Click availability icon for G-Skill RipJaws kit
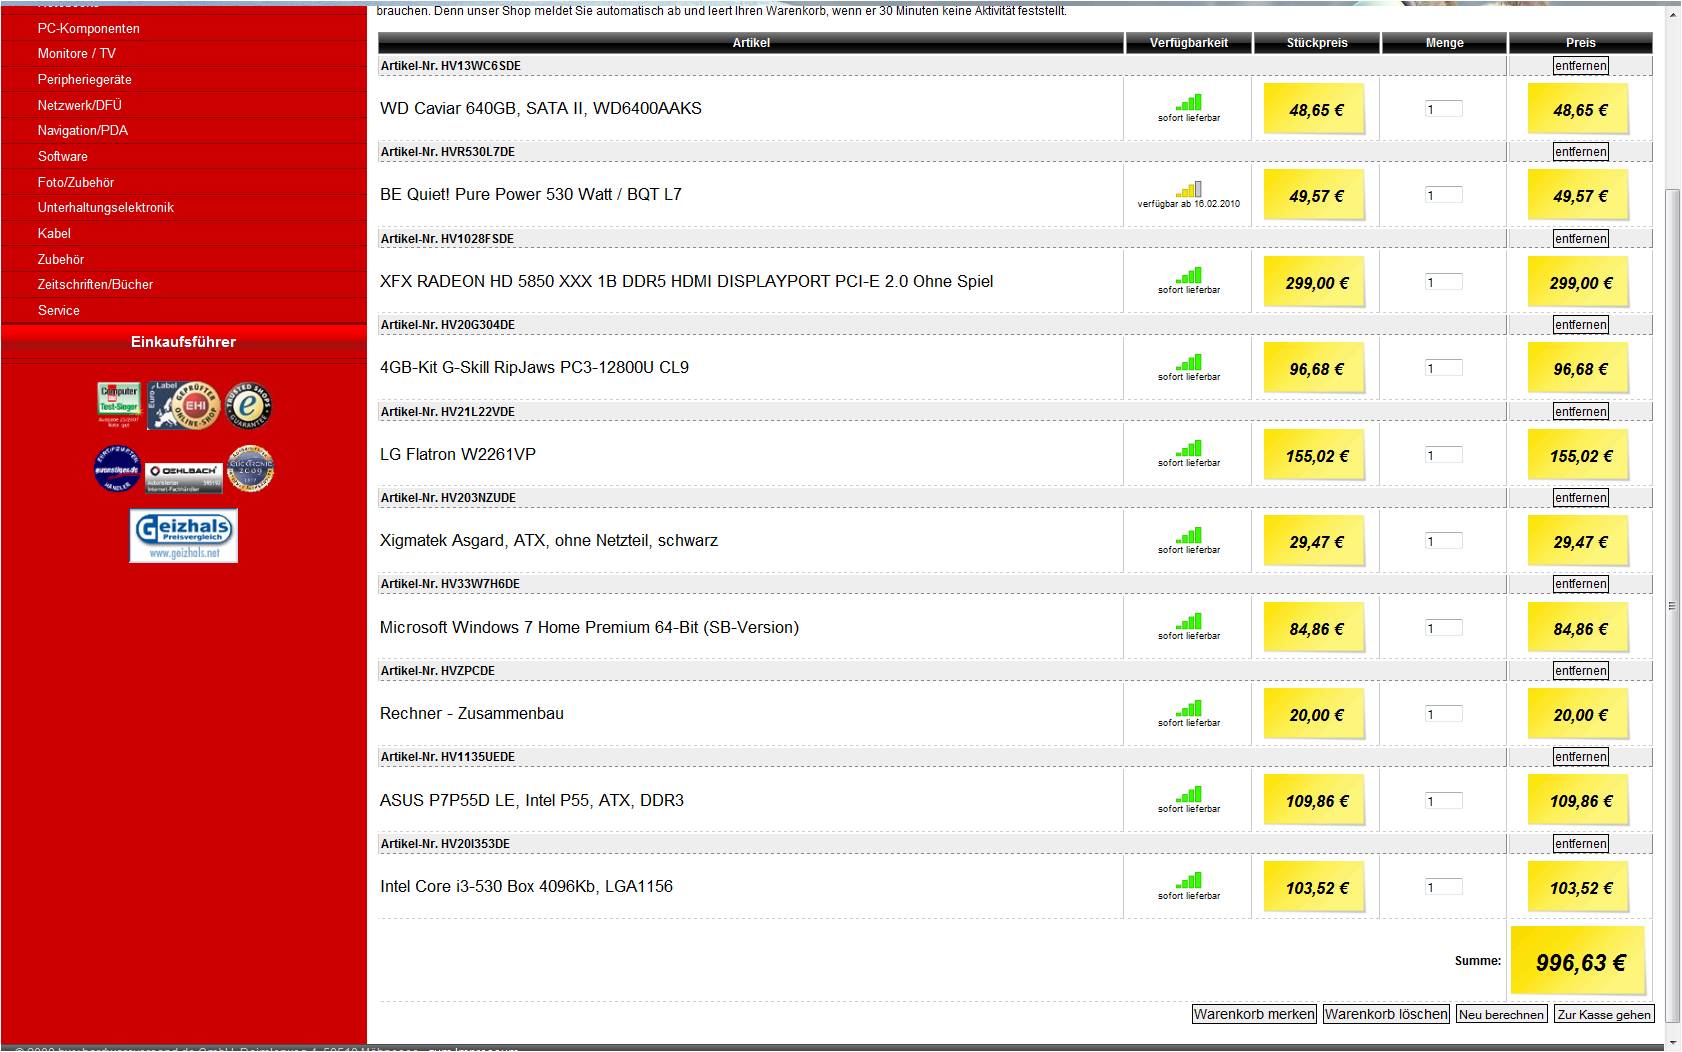Image resolution: width=1682 pixels, height=1052 pixels. click(1189, 361)
